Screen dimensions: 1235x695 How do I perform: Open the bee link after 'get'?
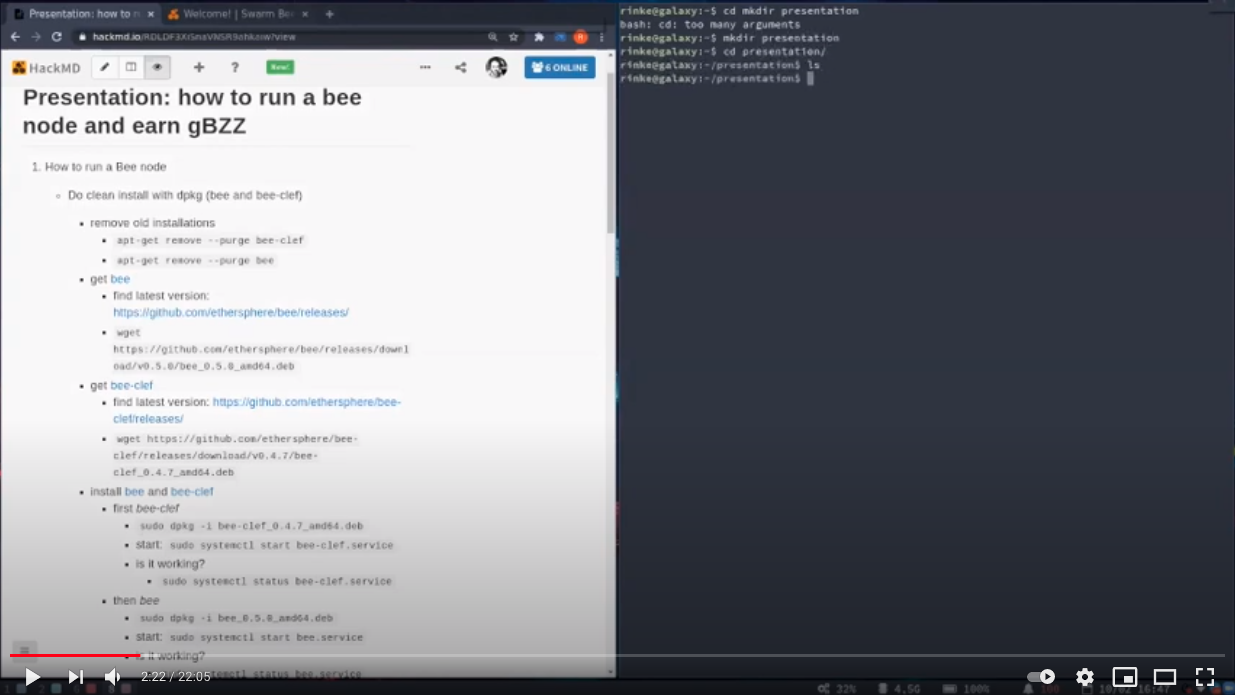120,279
